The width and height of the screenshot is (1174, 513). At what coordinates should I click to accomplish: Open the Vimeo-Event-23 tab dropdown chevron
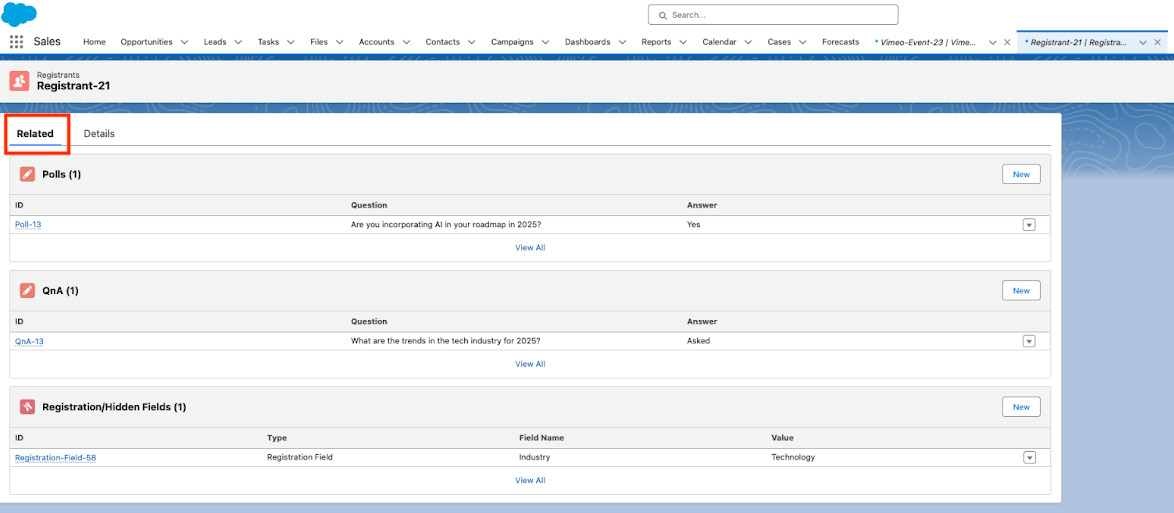(x=993, y=43)
